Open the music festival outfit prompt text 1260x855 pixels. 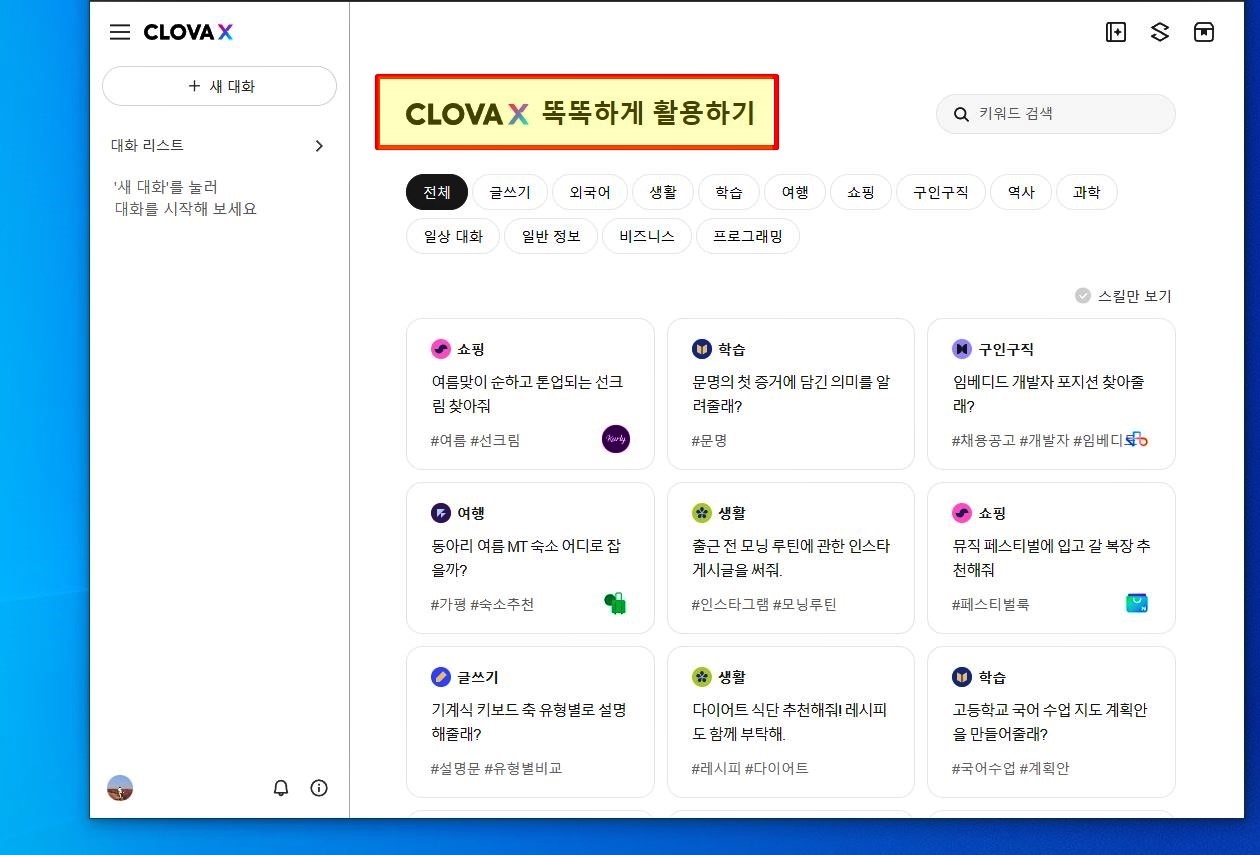1051,558
